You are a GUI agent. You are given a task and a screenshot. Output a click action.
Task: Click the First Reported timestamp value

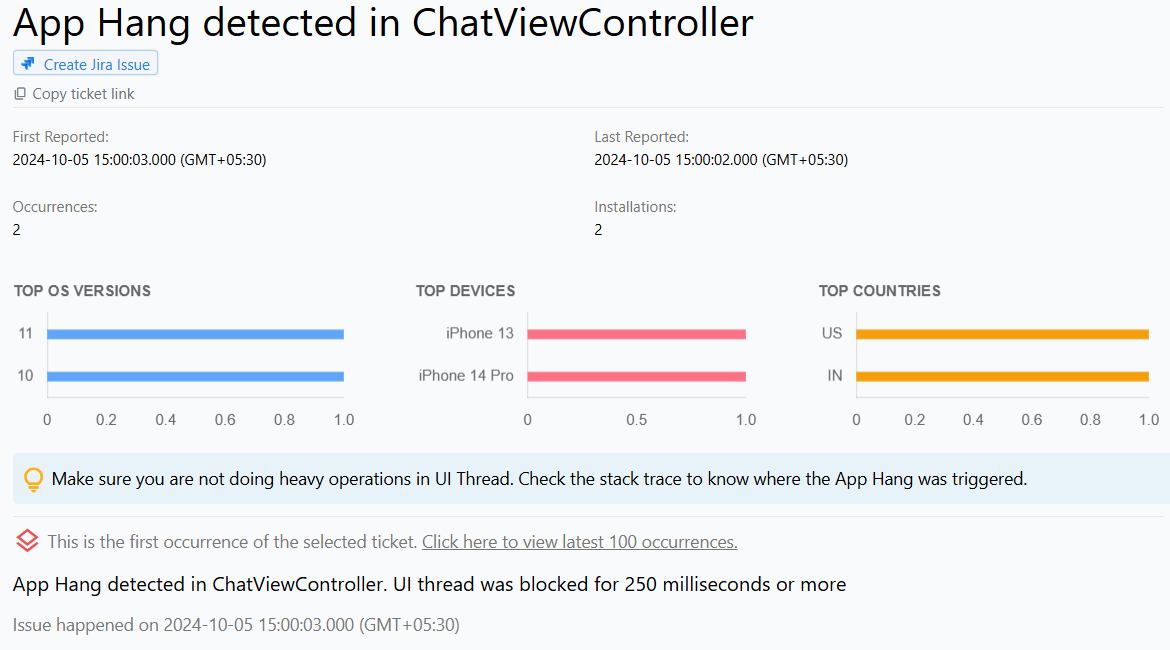[x=139, y=160]
